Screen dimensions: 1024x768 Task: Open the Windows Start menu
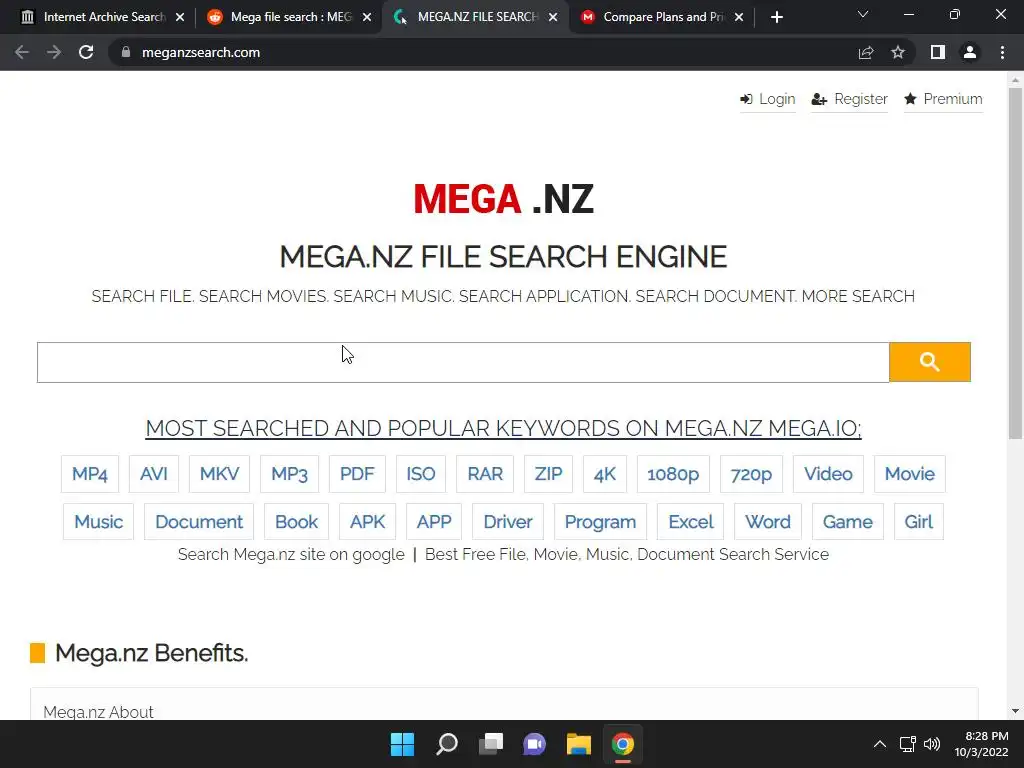pos(402,744)
